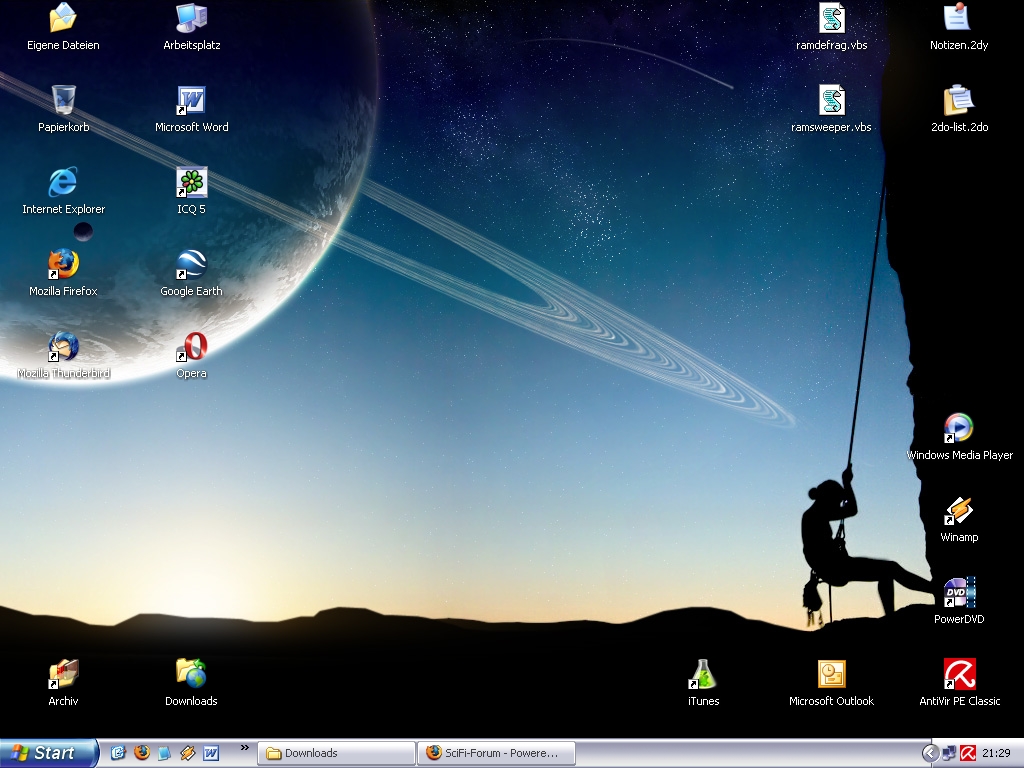Click the taskbar clock showing 21:29
1024x768 pixels.
(x=996, y=753)
